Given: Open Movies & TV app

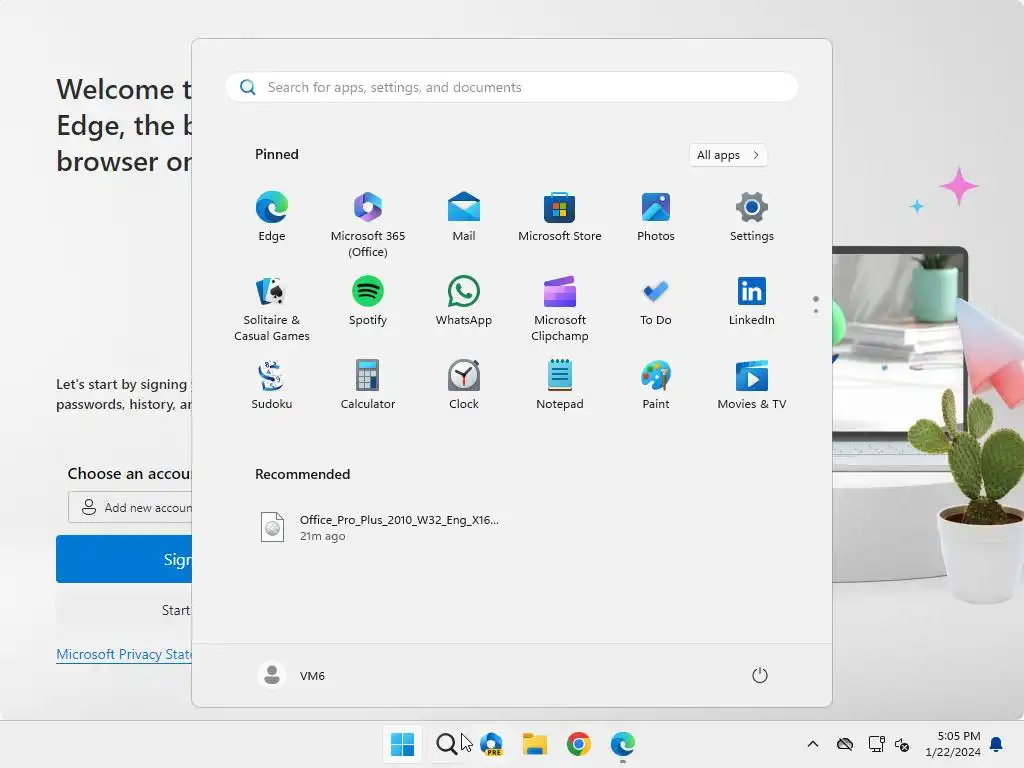Looking at the screenshot, I should click(x=752, y=385).
